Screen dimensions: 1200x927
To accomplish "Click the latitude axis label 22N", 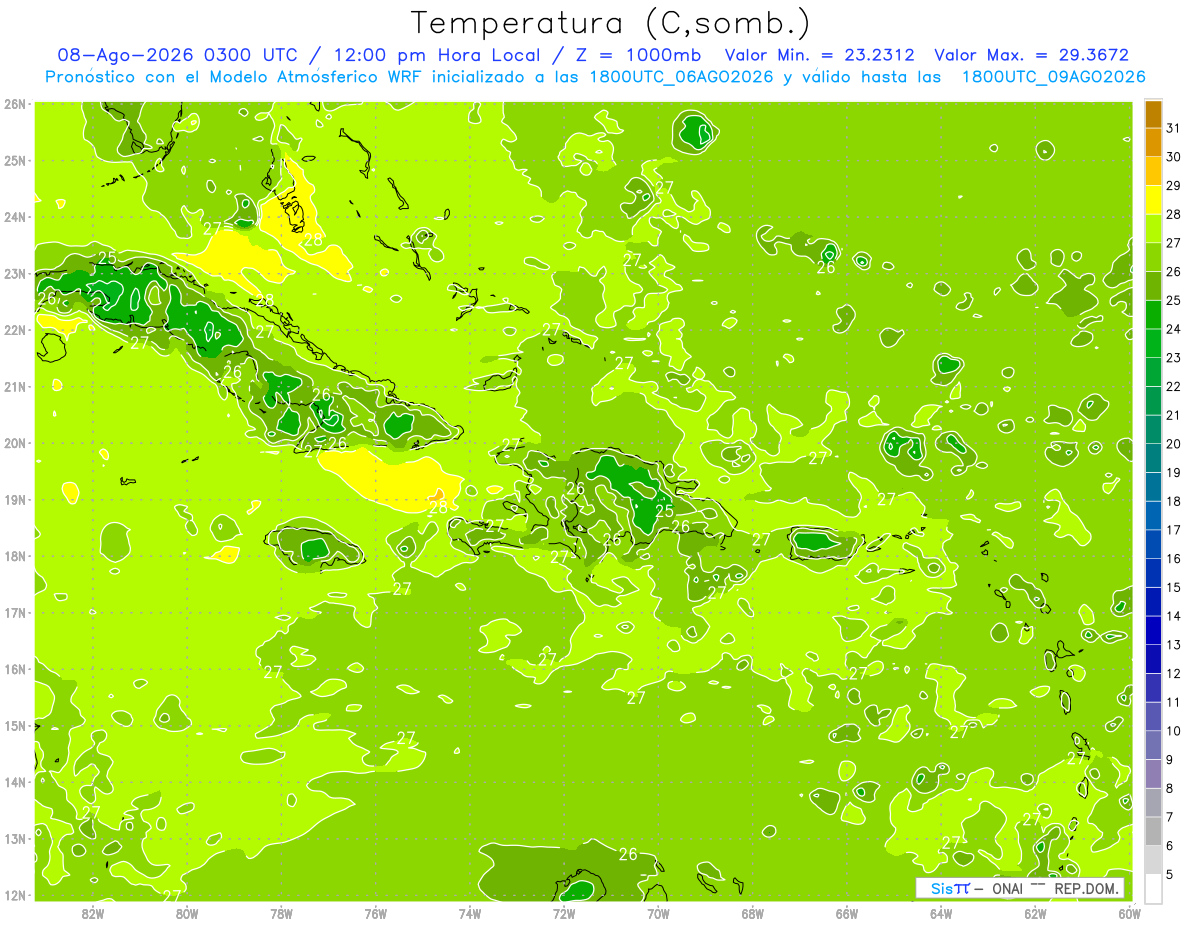I will [15, 330].
